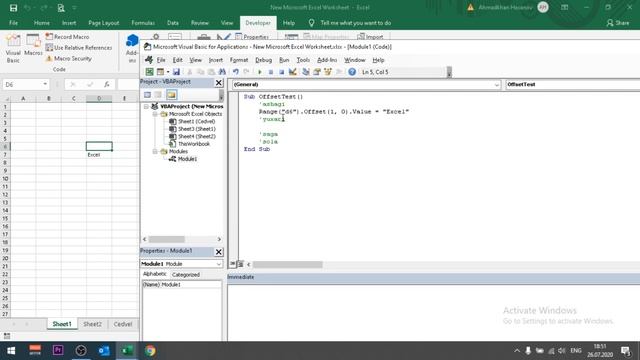Open Excel's Formulas ribbon tab
Screen dimensions: 640x360
click(143, 23)
